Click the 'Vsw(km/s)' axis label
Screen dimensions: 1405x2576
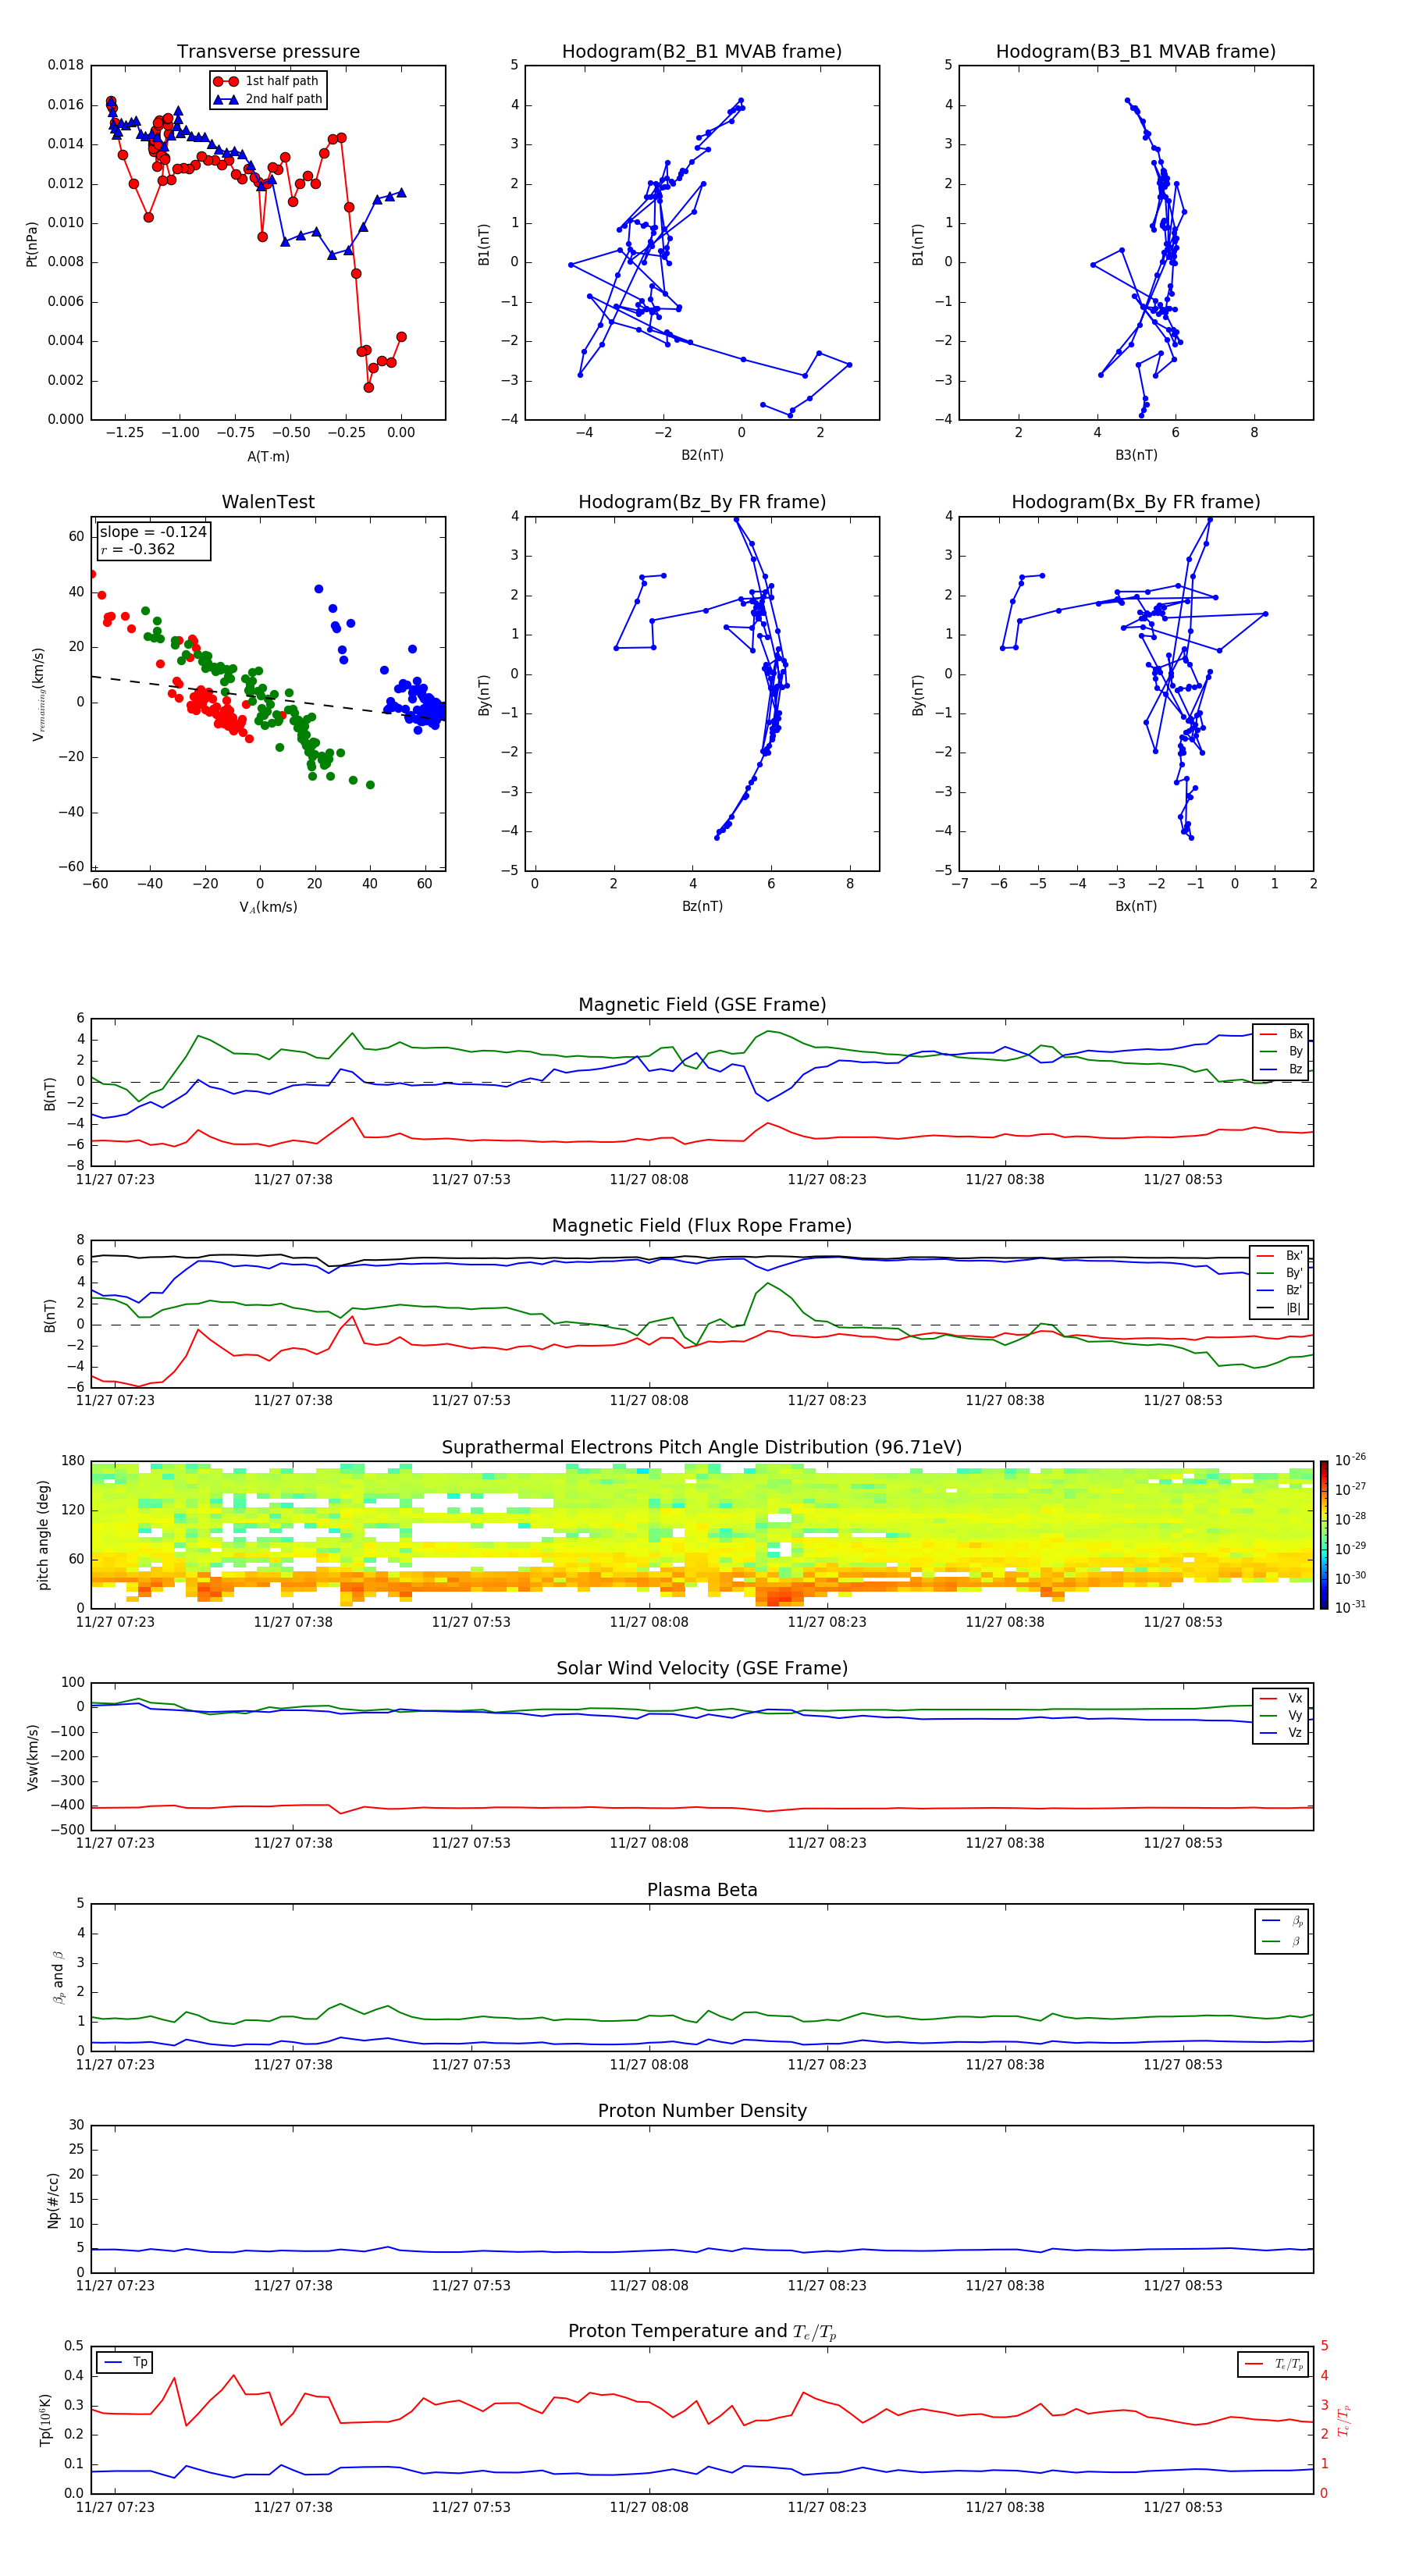33,1757
